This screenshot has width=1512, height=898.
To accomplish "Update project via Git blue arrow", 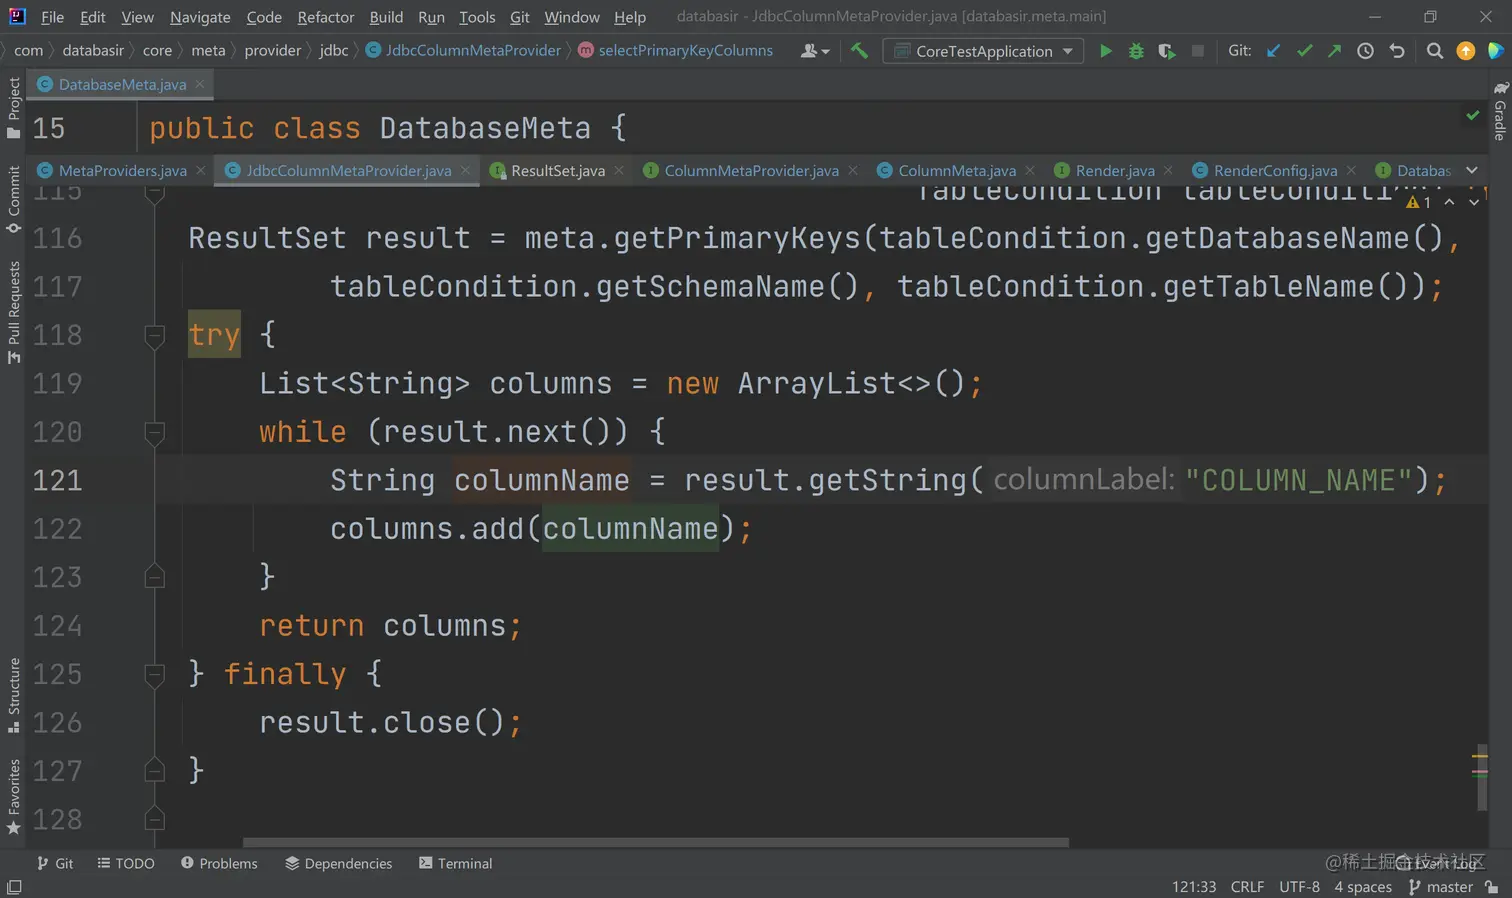I will point(1273,50).
